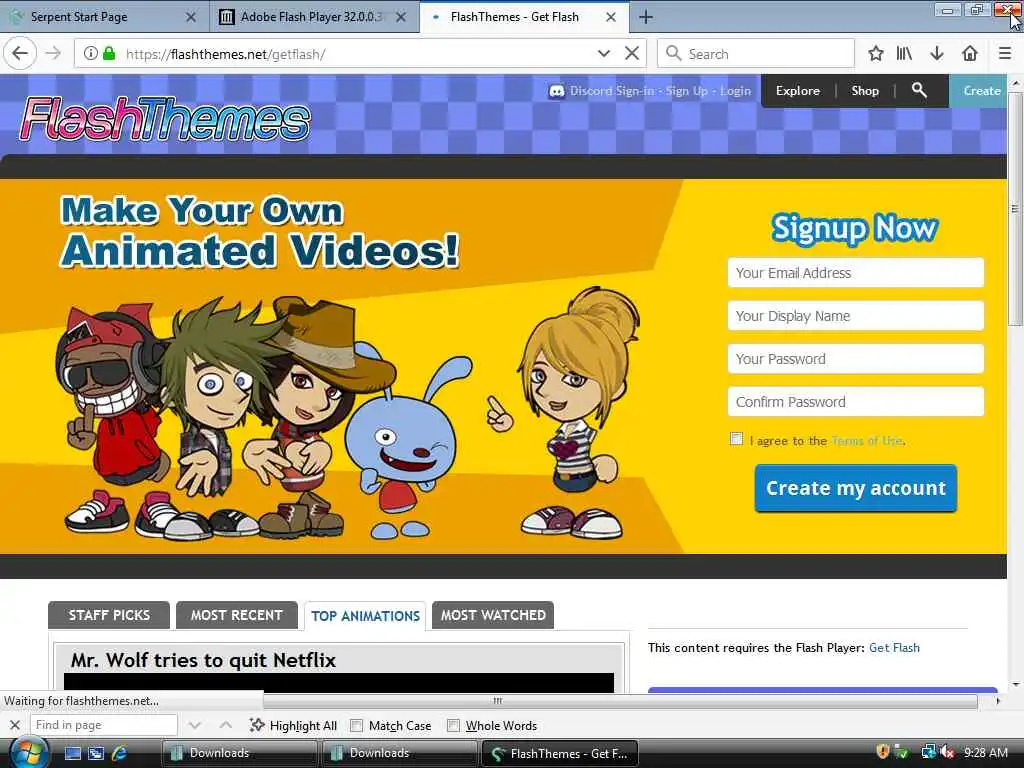Tick the agree to Terms checkbox
Image resolution: width=1024 pixels, height=768 pixels.
coord(736,439)
